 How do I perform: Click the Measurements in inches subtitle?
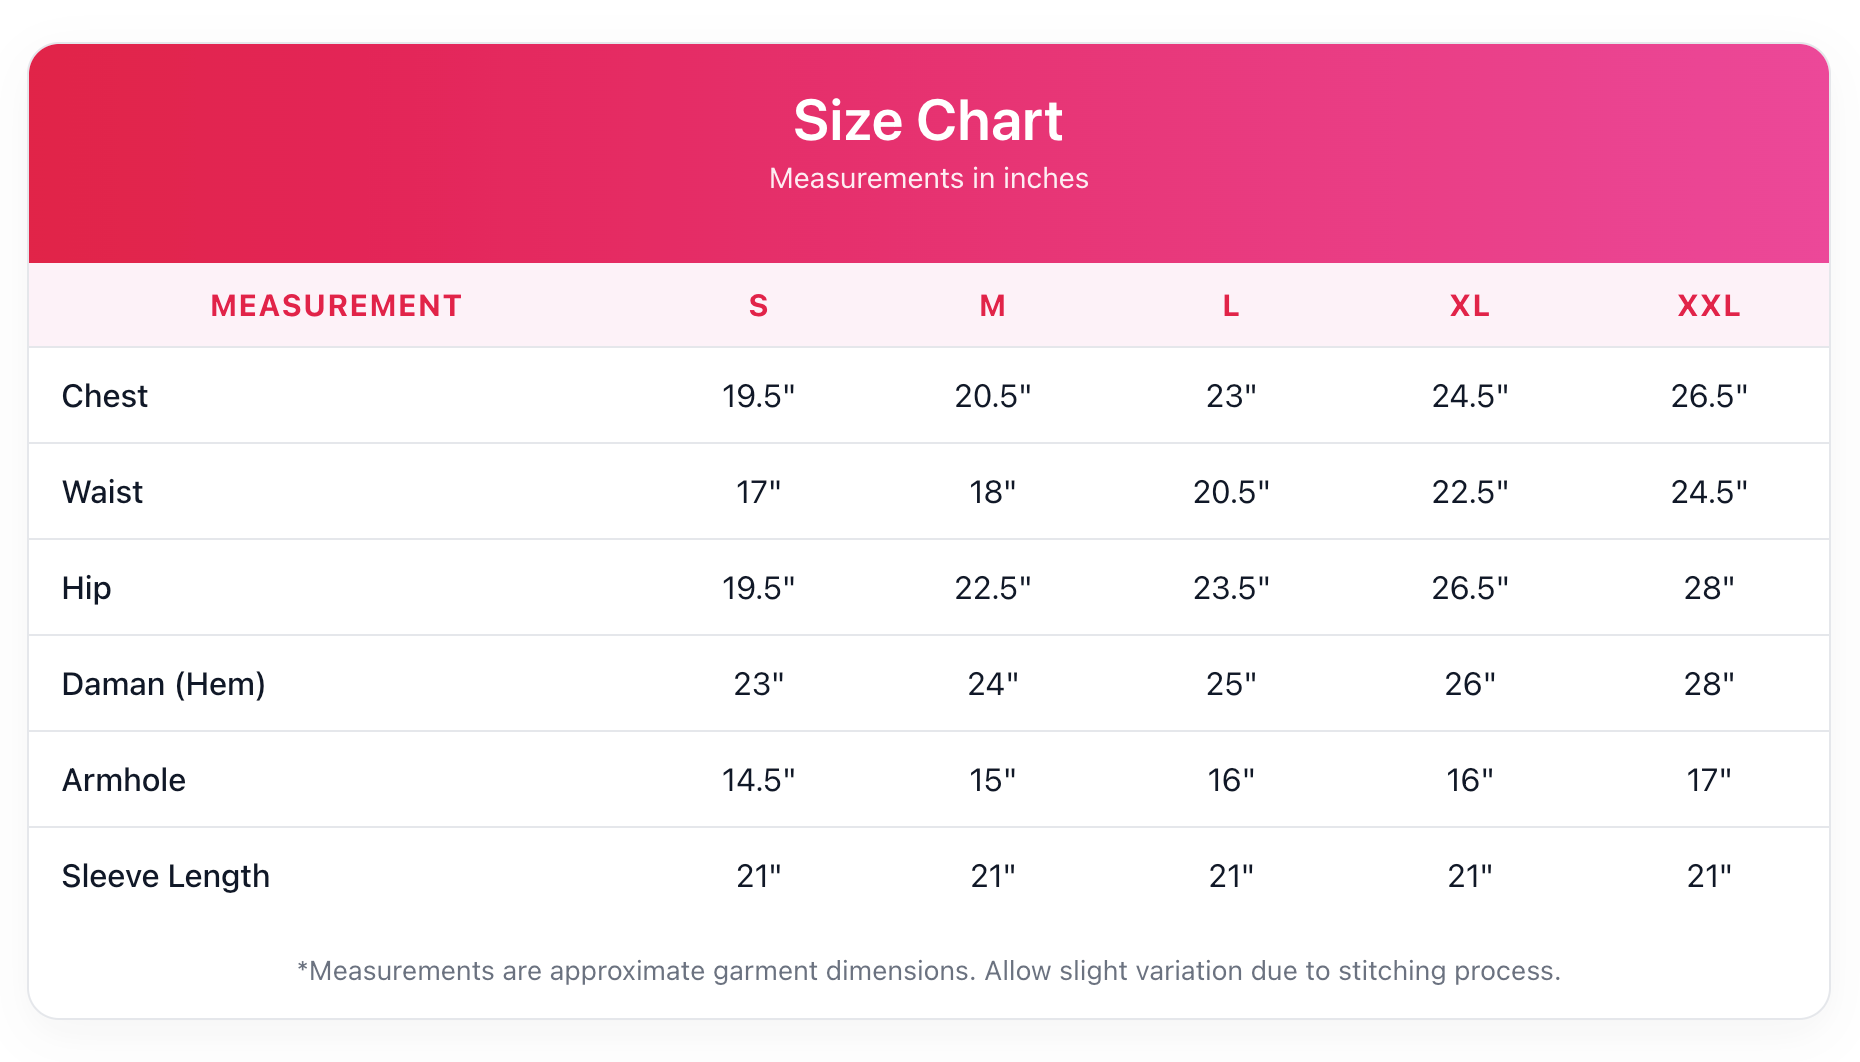928,178
